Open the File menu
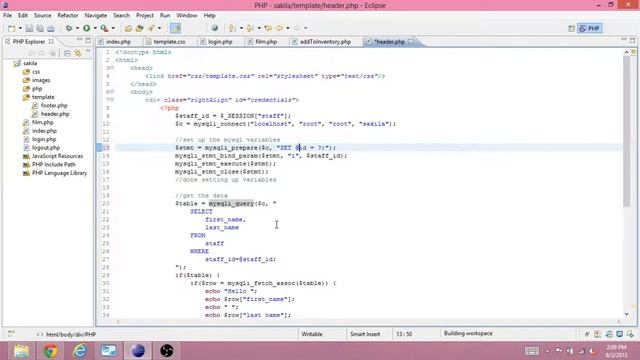 click(x=7, y=15)
